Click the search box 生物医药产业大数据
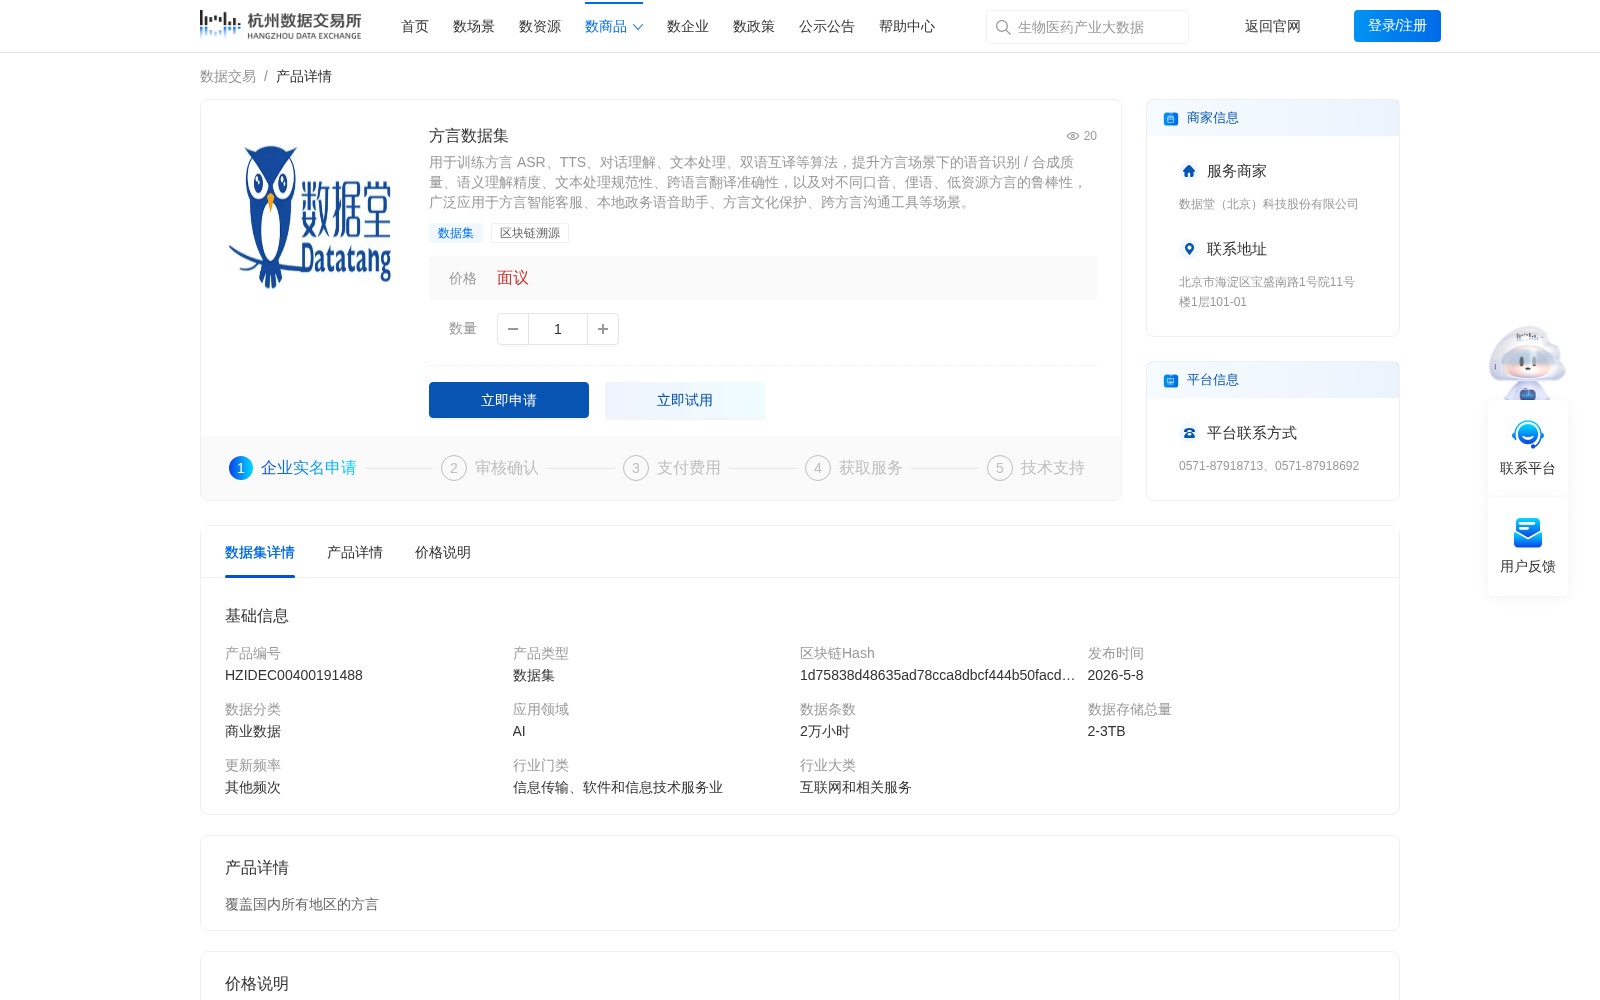1600x1000 pixels. pyautogui.click(x=1087, y=27)
